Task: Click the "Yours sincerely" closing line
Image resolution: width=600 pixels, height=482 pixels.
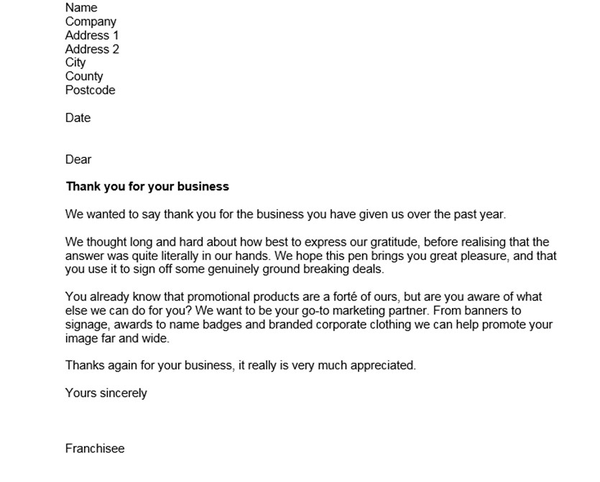Action: click(106, 393)
